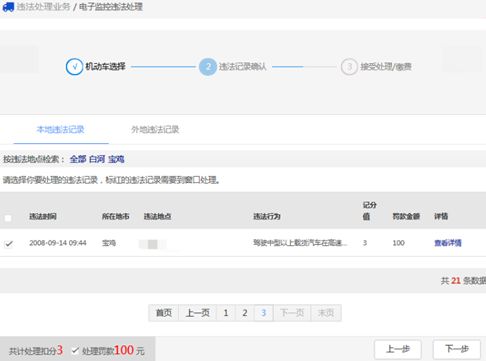
Task: Click the 违法地点 column header
Action: (x=158, y=216)
